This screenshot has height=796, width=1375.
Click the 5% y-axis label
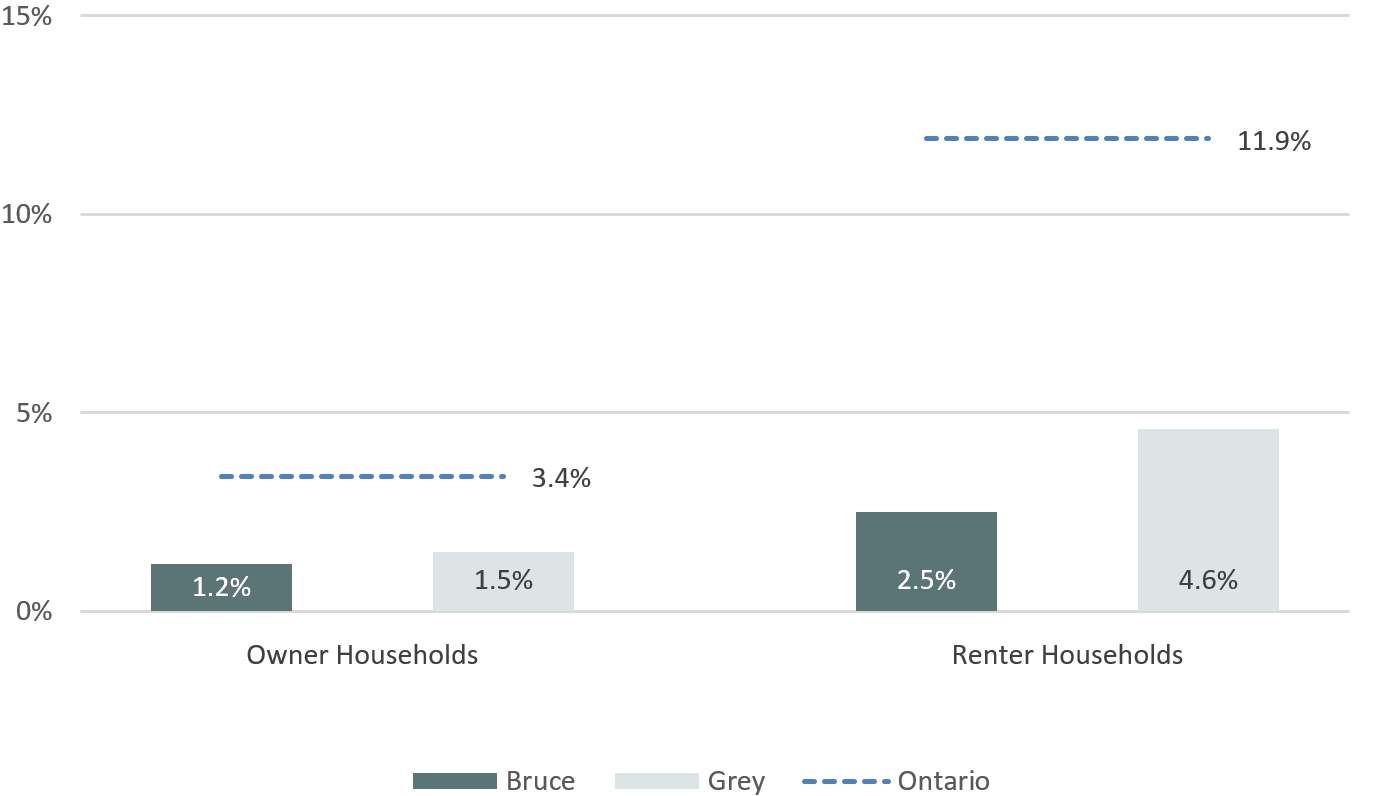coord(33,413)
